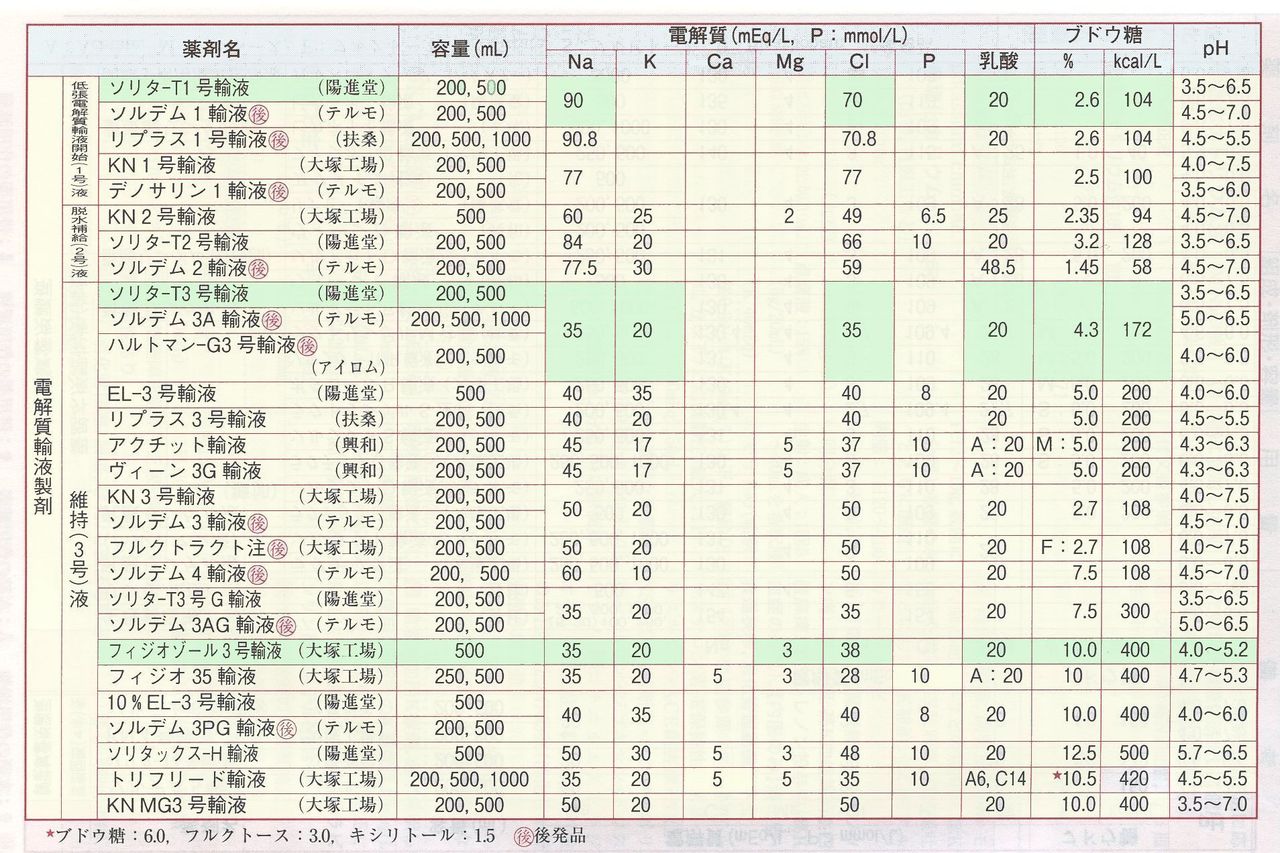The width and height of the screenshot is (1280, 853).
Task: Select the kcal/L value 172
Action: tap(1137, 328)
